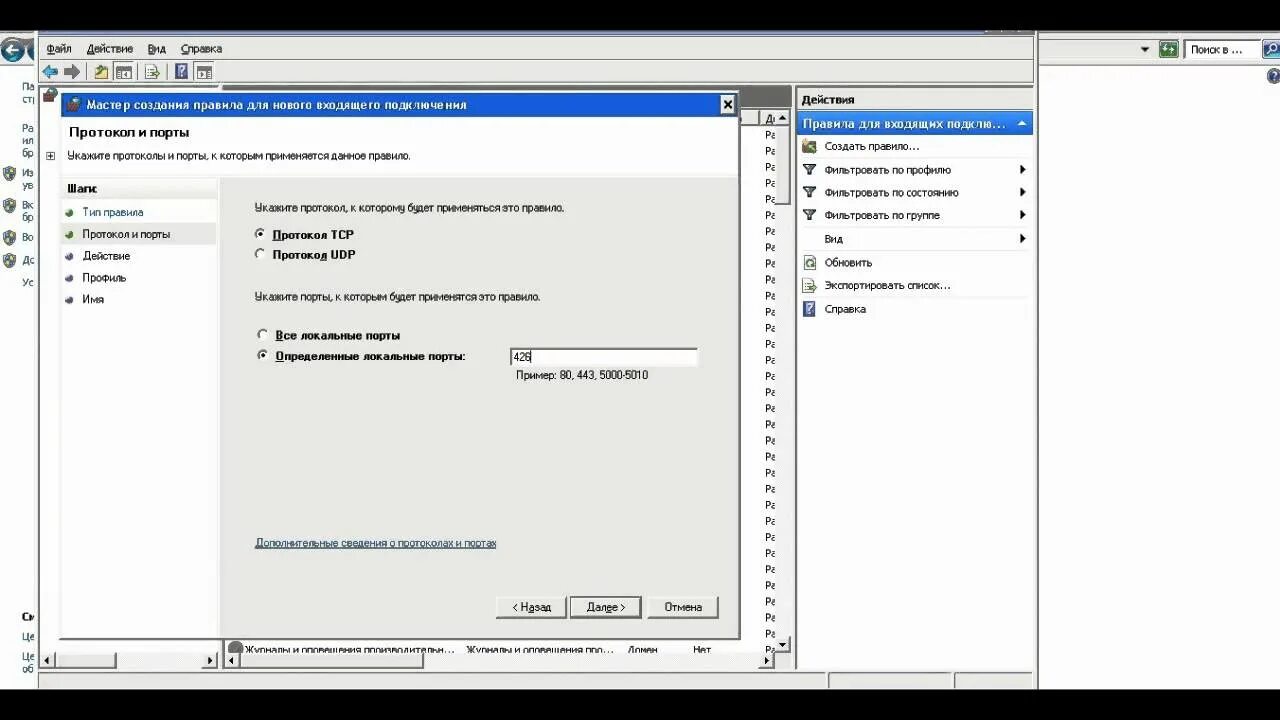Select the Тип правила wizard step
The width and height of the screenshot is (1280, 720).
pyautogui.click(x=113, y=212)
